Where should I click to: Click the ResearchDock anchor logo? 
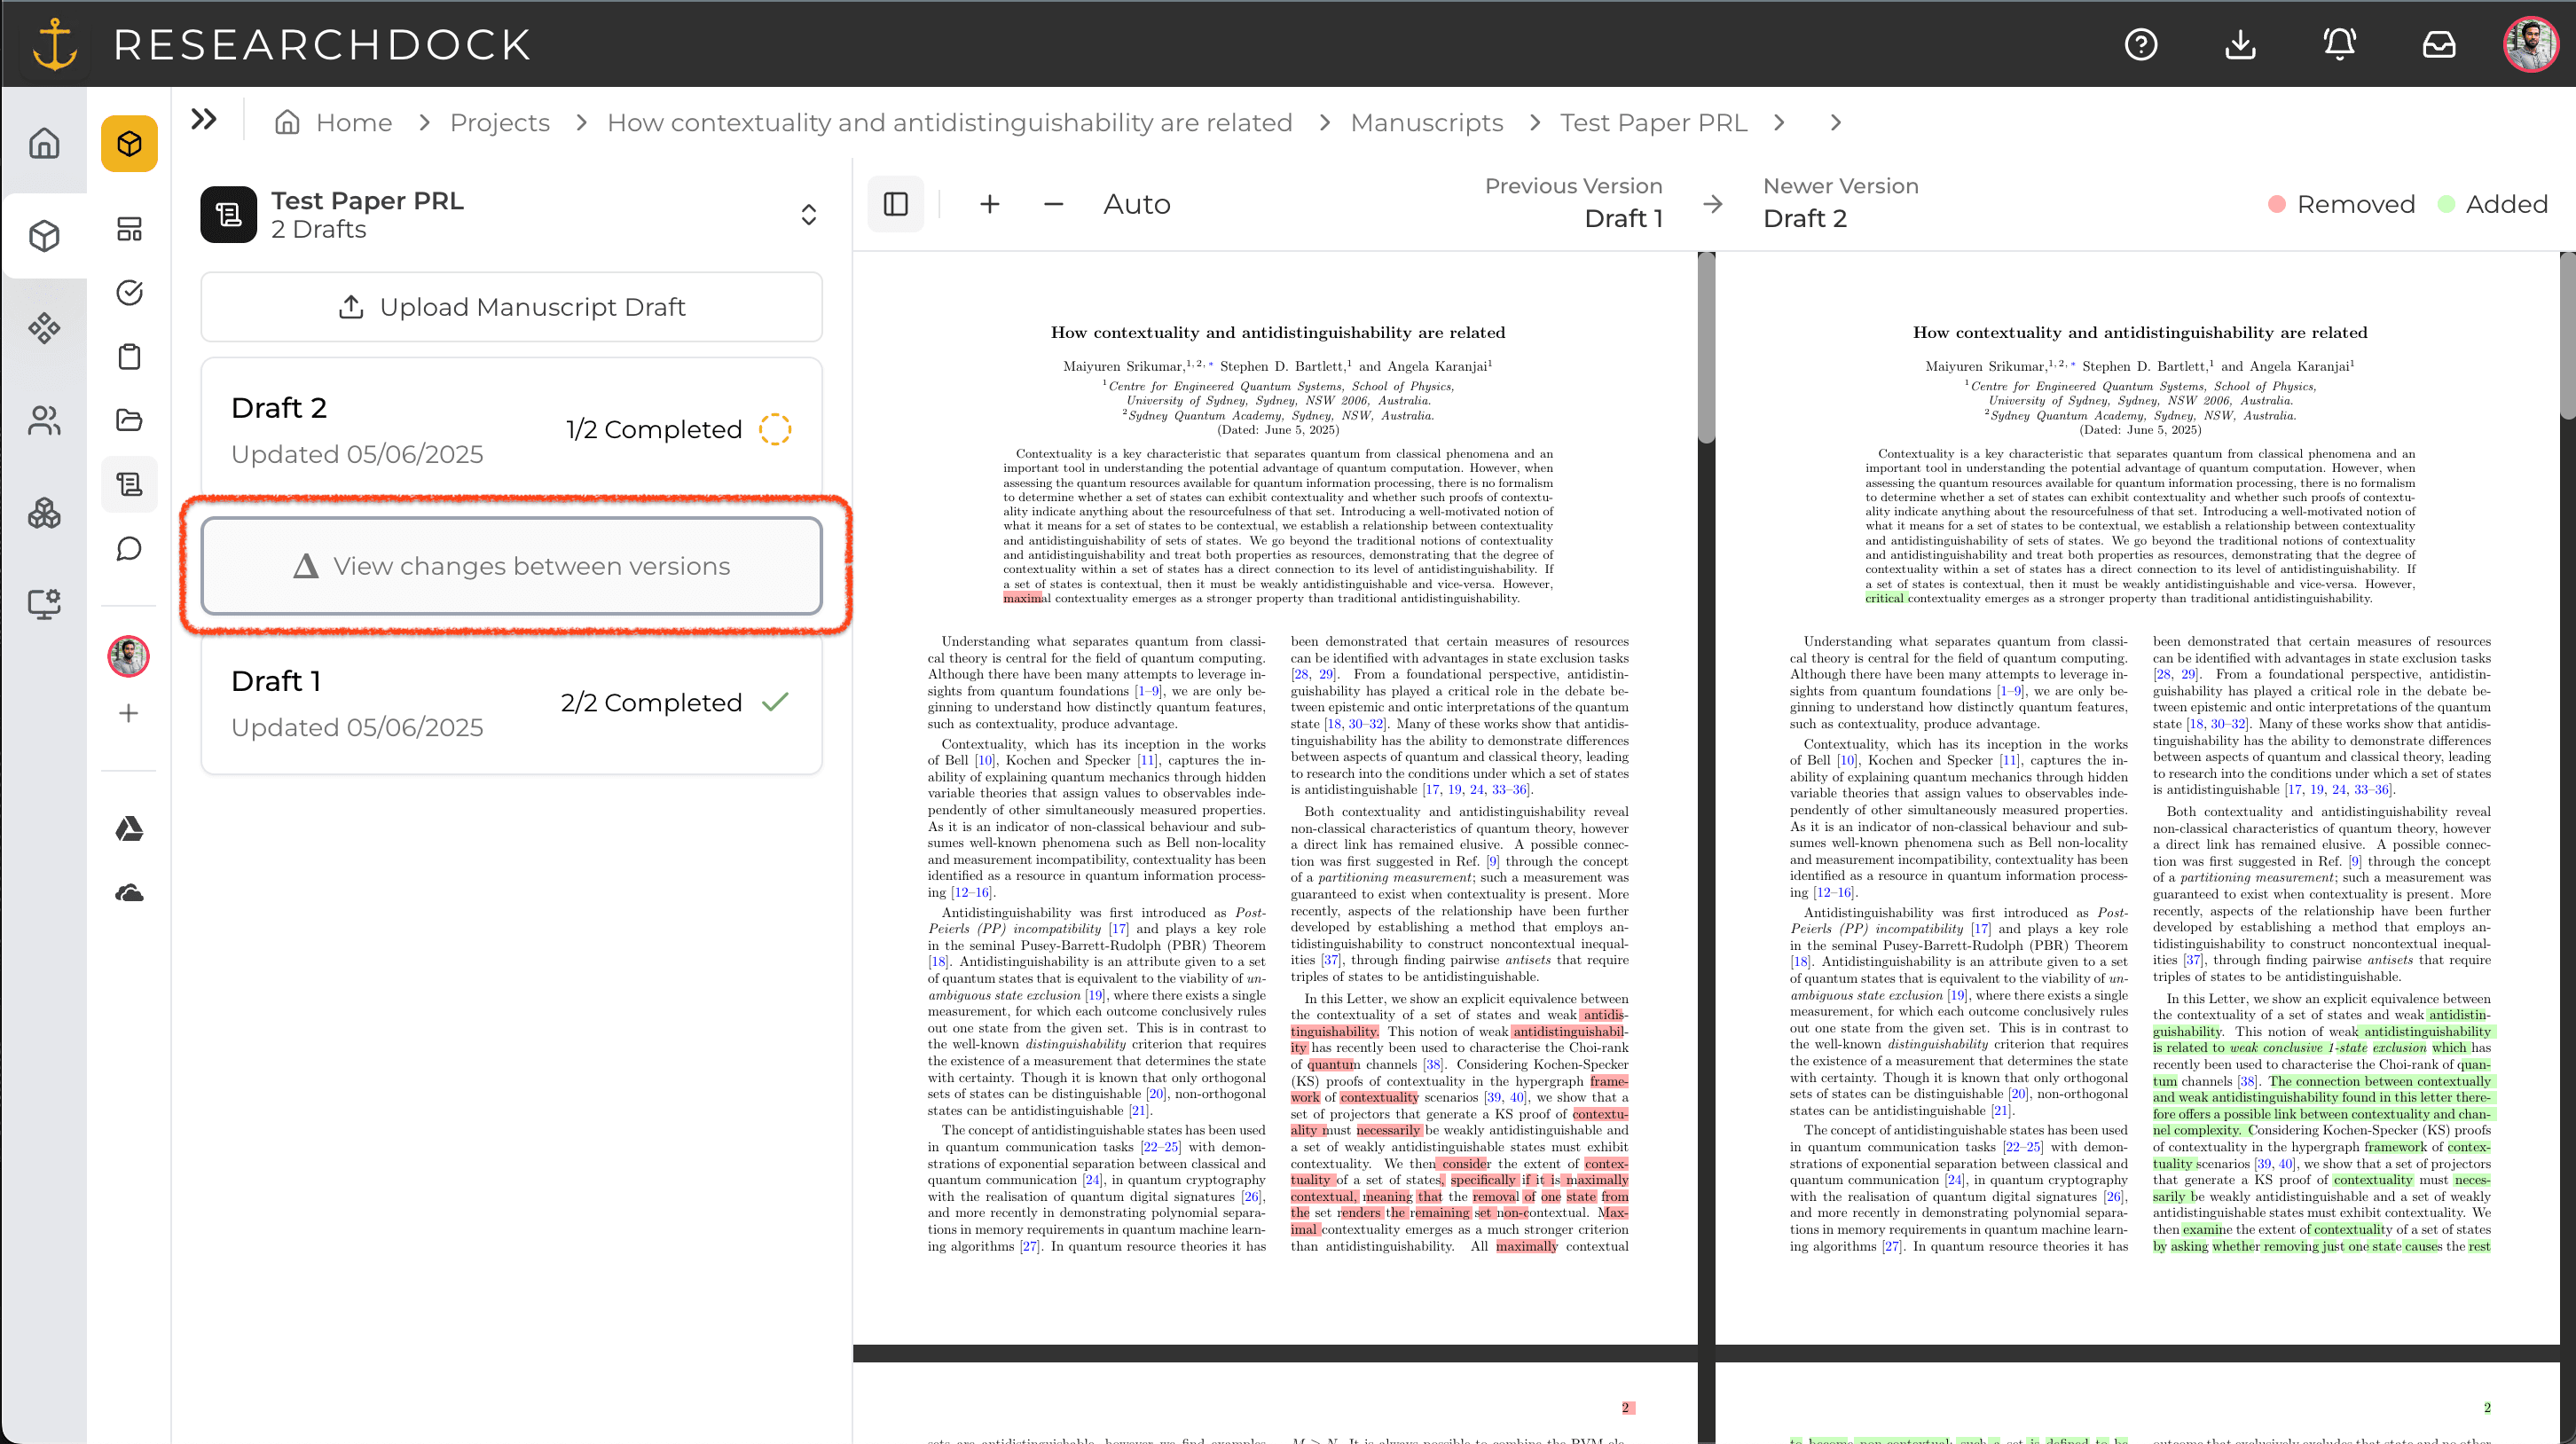(x=54, y=44)
